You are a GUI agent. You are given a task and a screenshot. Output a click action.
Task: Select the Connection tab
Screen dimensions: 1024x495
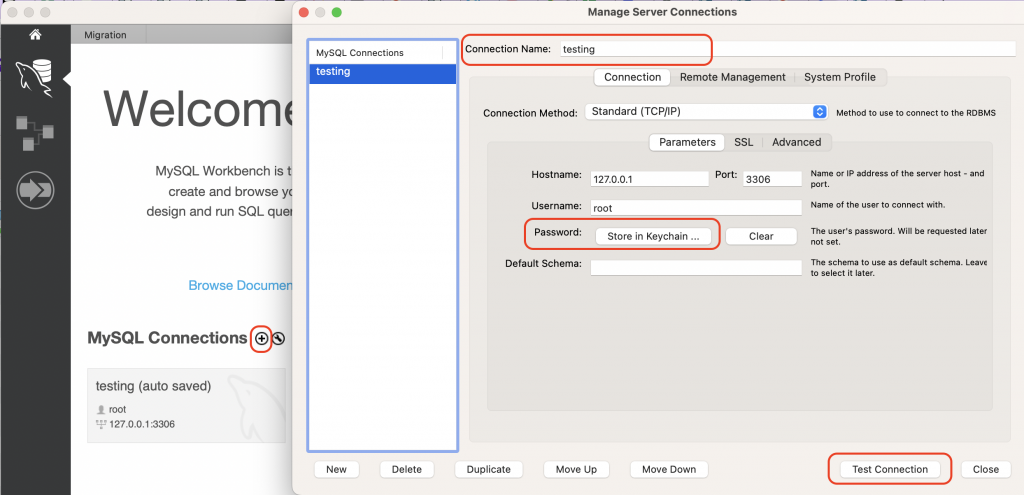coord(632,77)
